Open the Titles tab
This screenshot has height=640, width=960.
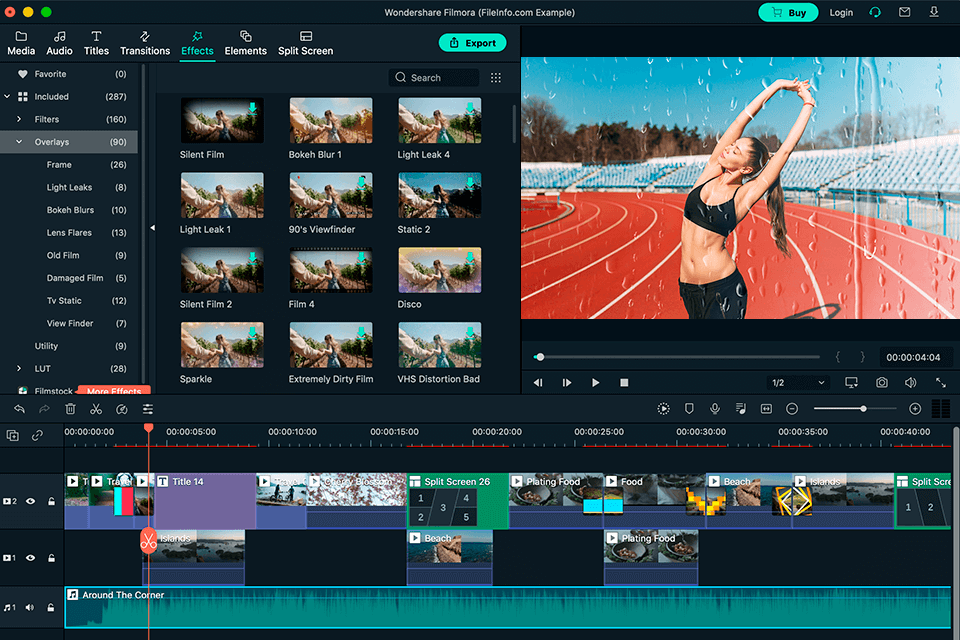point(96,43)
